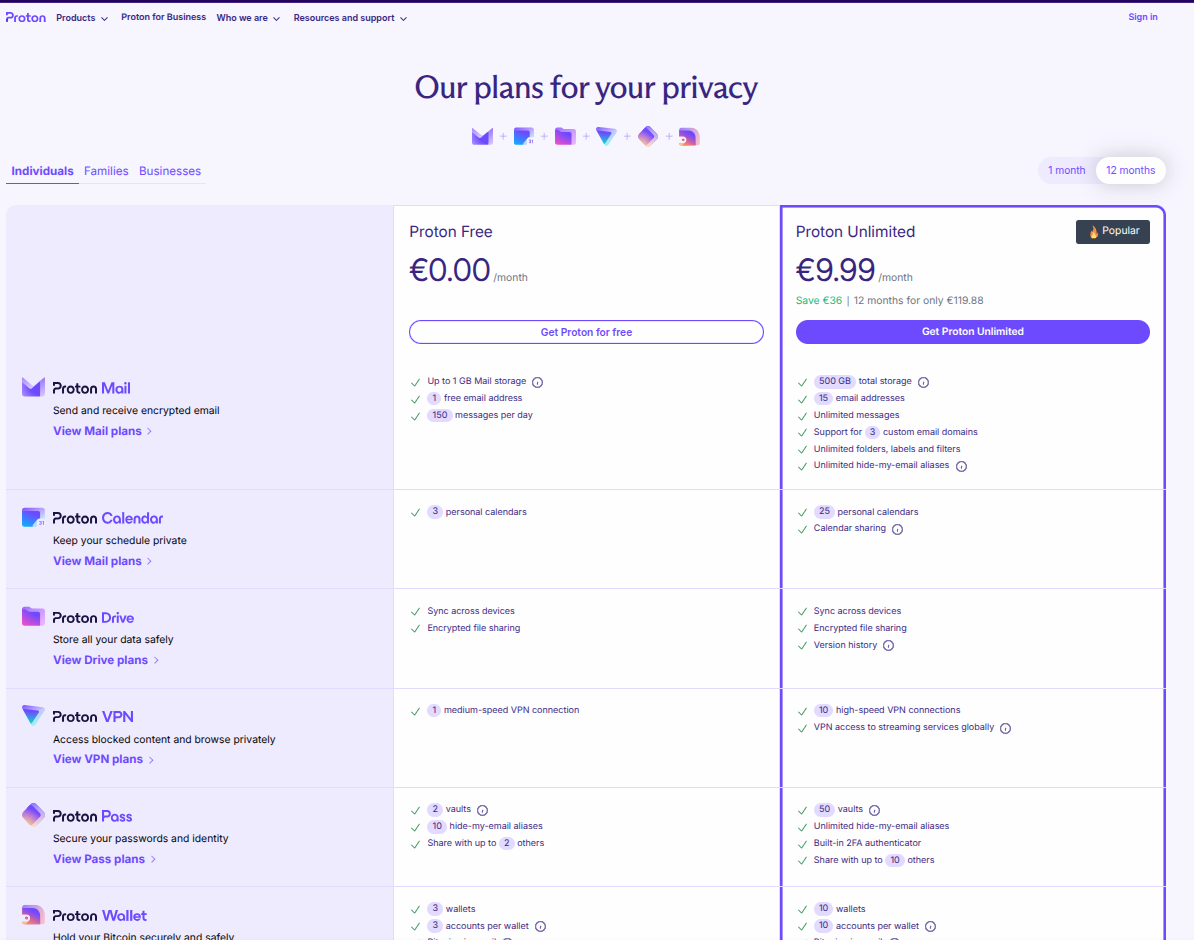The width and height of the screenshot is (1194, 940).
Task: Expand Resources and support menu
Action: point(350,18)
